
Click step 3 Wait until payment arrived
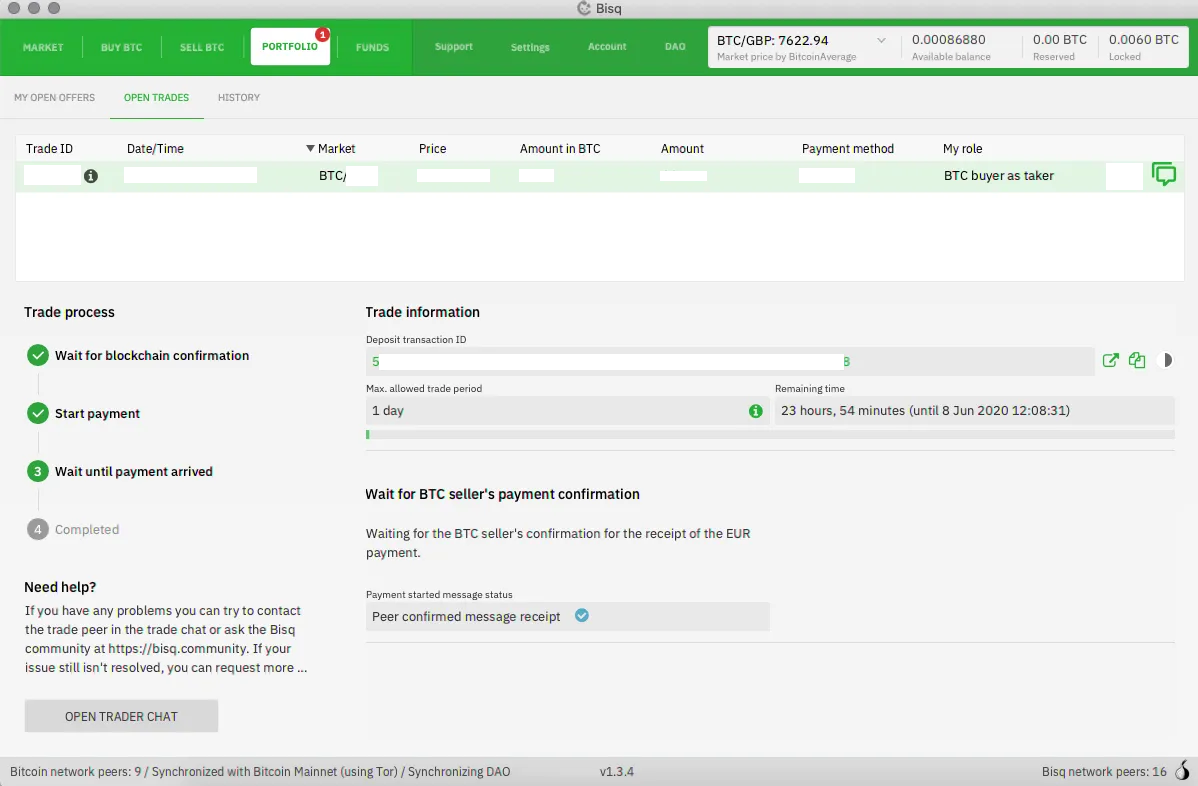(133, 472)
